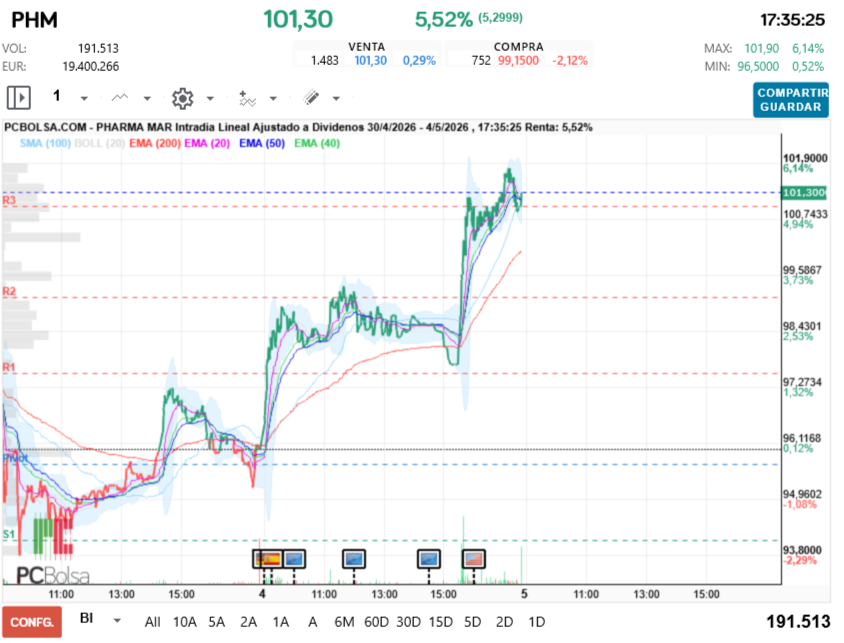Select the 2A time range
Viewport: 844px width, 643px height.
tap(248, 622)
